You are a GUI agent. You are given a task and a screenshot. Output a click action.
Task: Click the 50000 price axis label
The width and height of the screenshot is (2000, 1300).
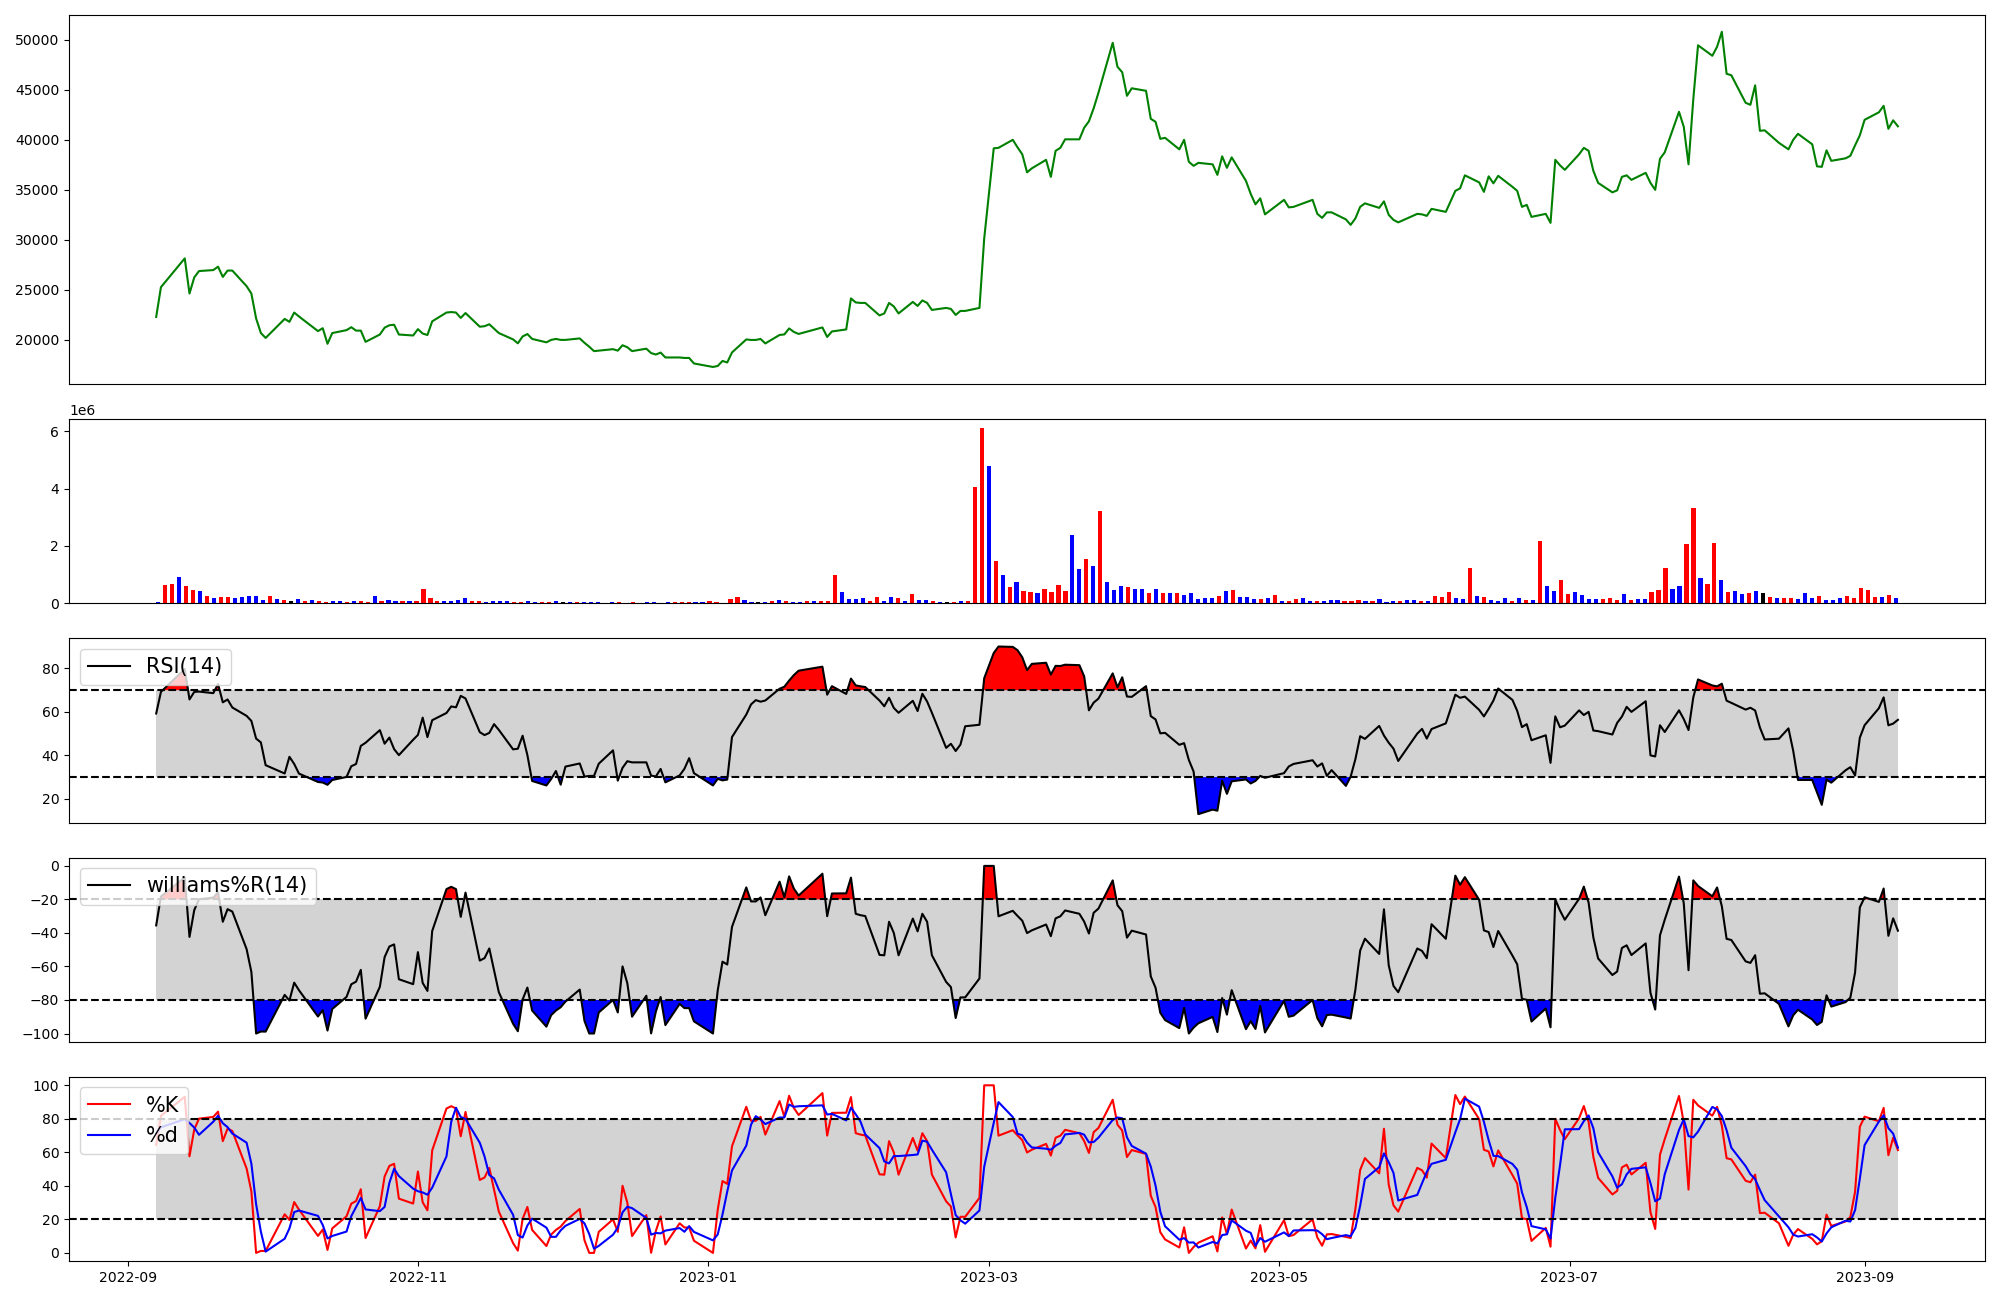coord(37,40)
